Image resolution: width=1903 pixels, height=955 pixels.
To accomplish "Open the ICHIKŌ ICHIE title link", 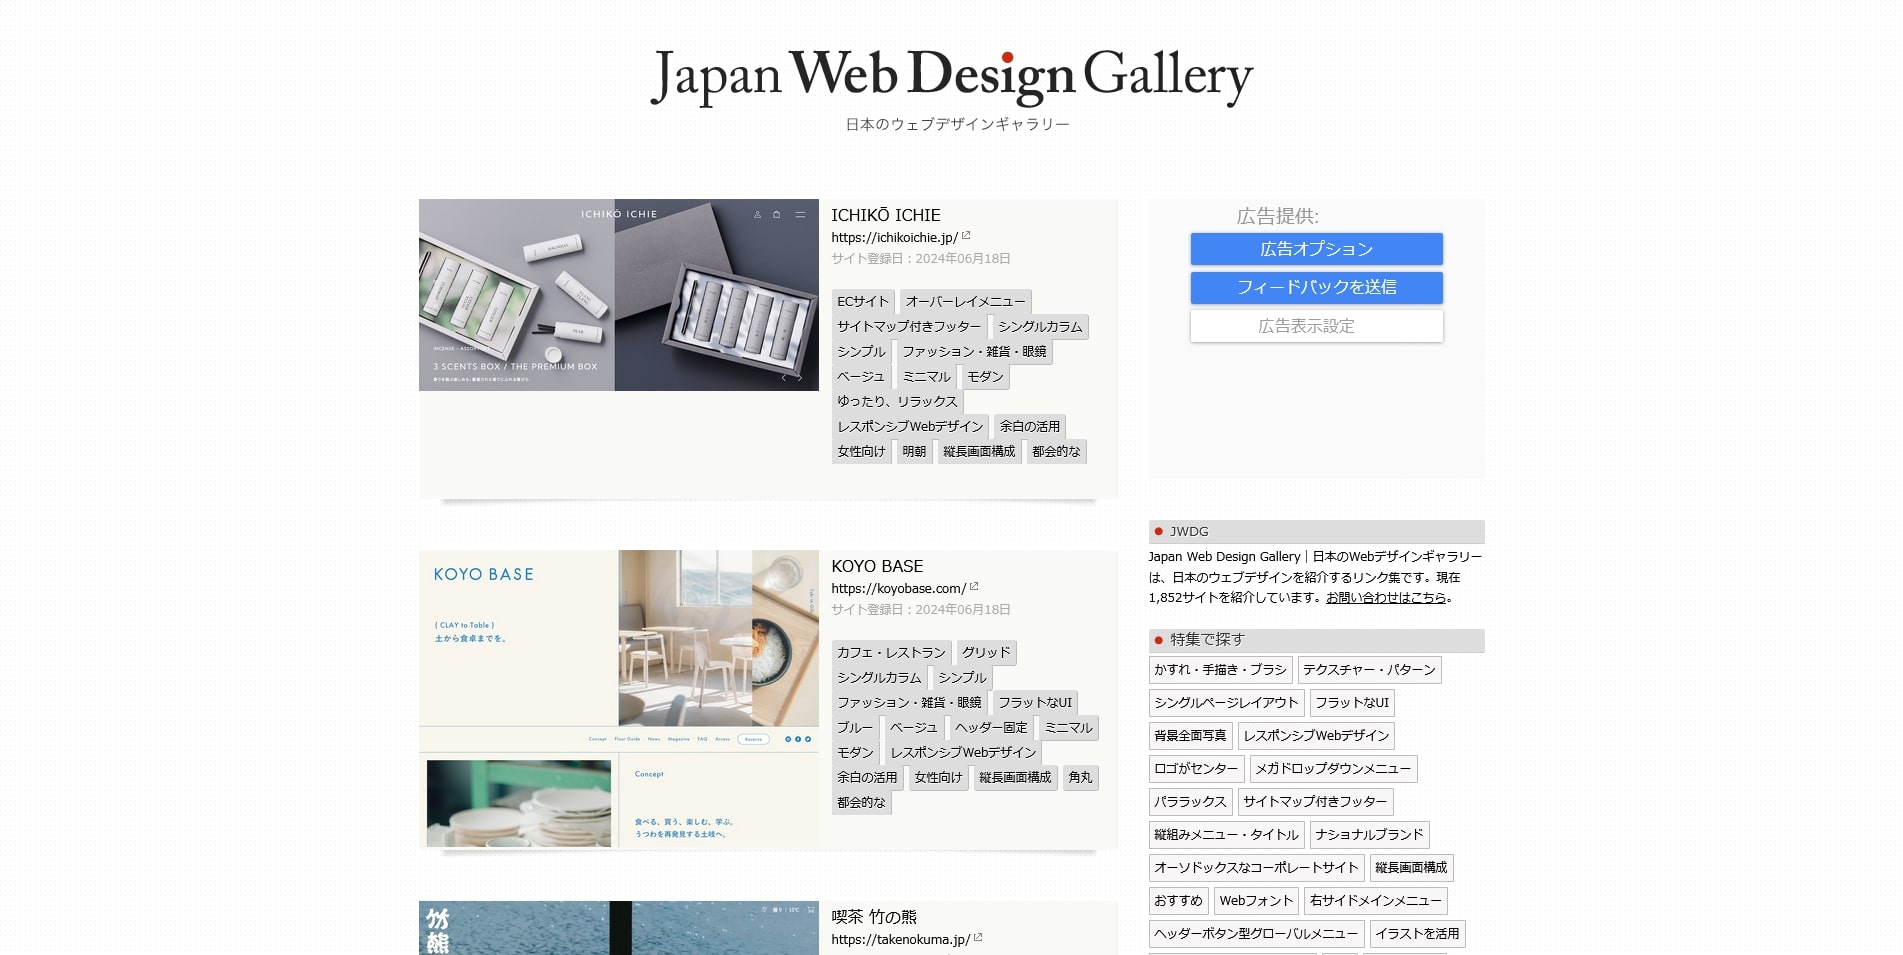I will pos(886,215).
